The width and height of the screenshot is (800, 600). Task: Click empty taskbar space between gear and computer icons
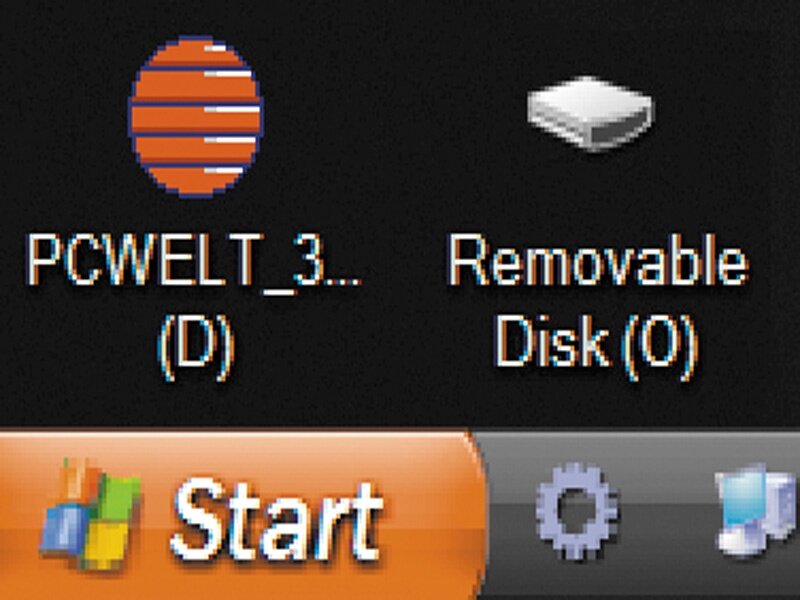(666, 515)
